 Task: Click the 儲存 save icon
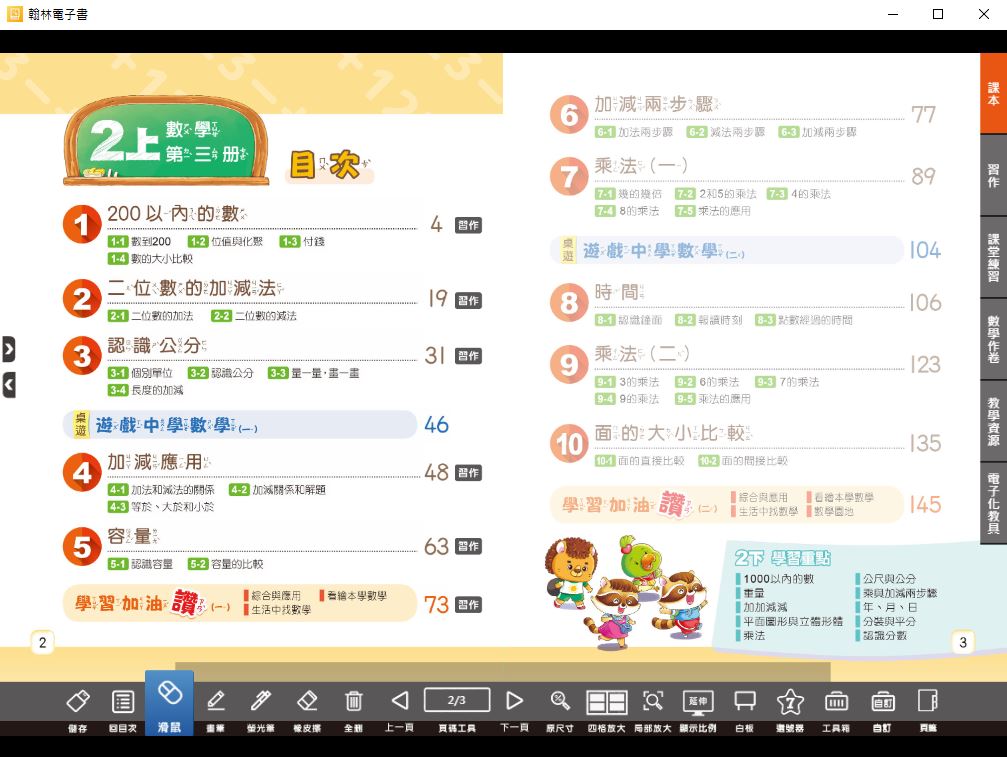(78, 702)
